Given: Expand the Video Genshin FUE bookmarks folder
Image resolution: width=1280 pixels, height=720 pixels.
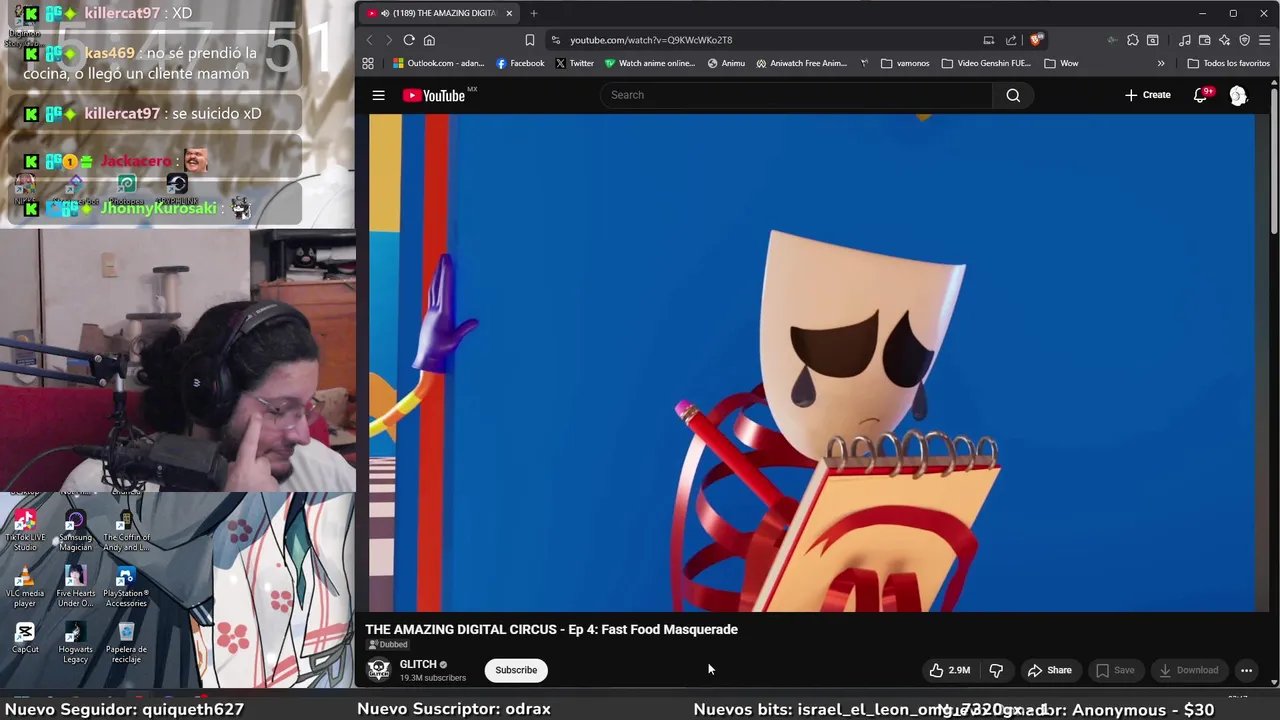Looking at the screenshot, I should [x=986, y=63].
